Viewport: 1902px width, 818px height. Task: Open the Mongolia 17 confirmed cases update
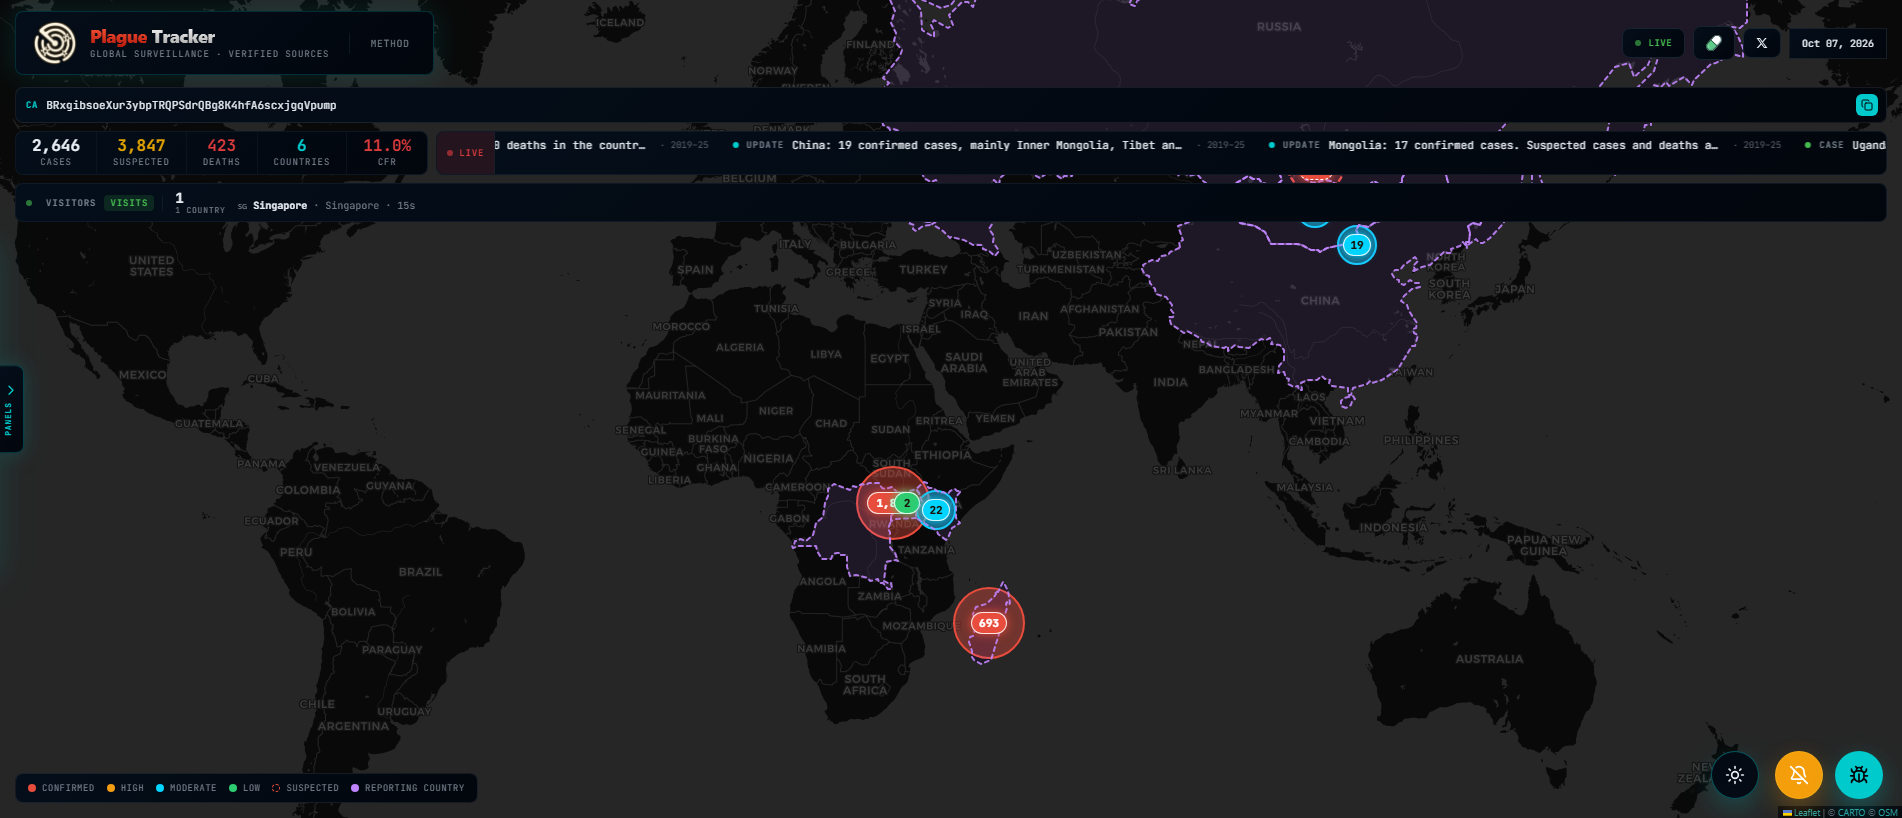(x=1523, y=145)
